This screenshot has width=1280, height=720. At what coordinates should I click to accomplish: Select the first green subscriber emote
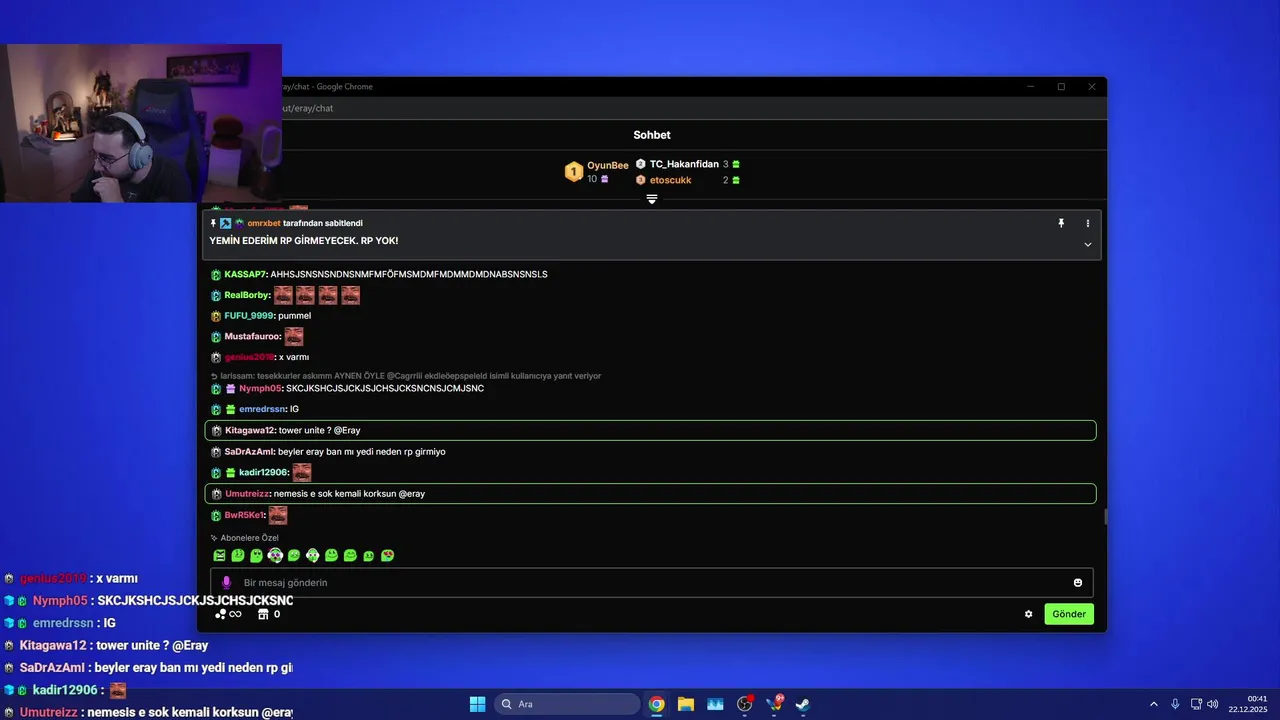tap(219, 555)
